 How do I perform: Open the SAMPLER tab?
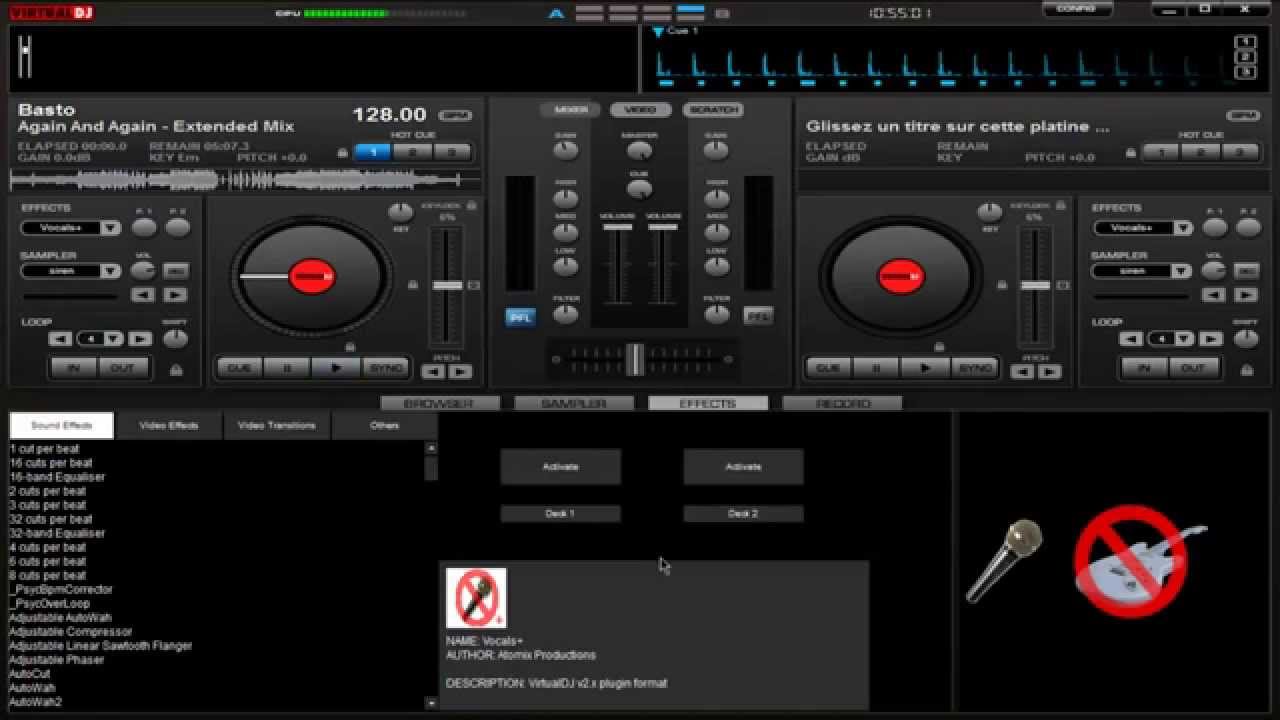click(x=574, y=403)
